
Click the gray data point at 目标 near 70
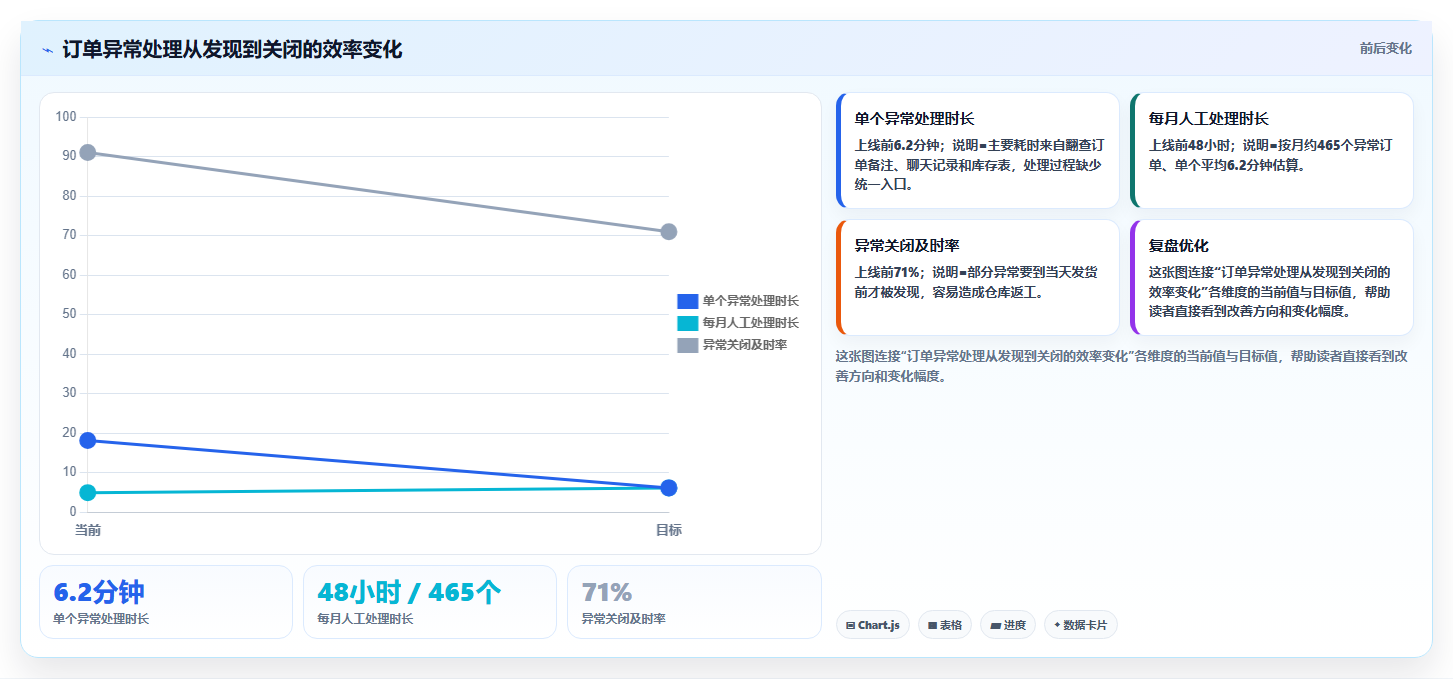(669, 232)
